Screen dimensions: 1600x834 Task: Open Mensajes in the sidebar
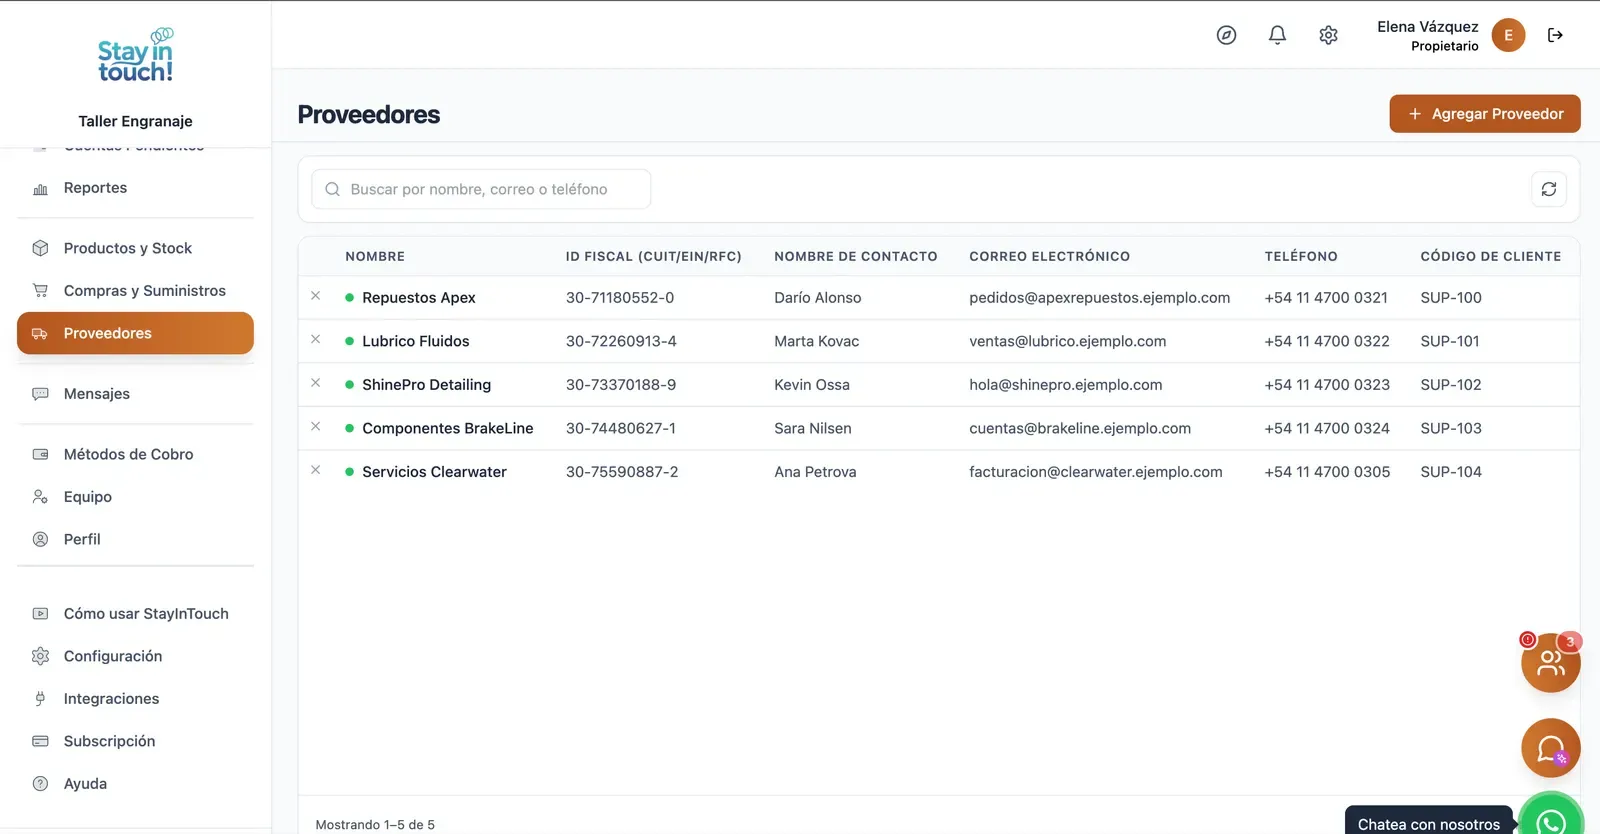pos(135,394)
